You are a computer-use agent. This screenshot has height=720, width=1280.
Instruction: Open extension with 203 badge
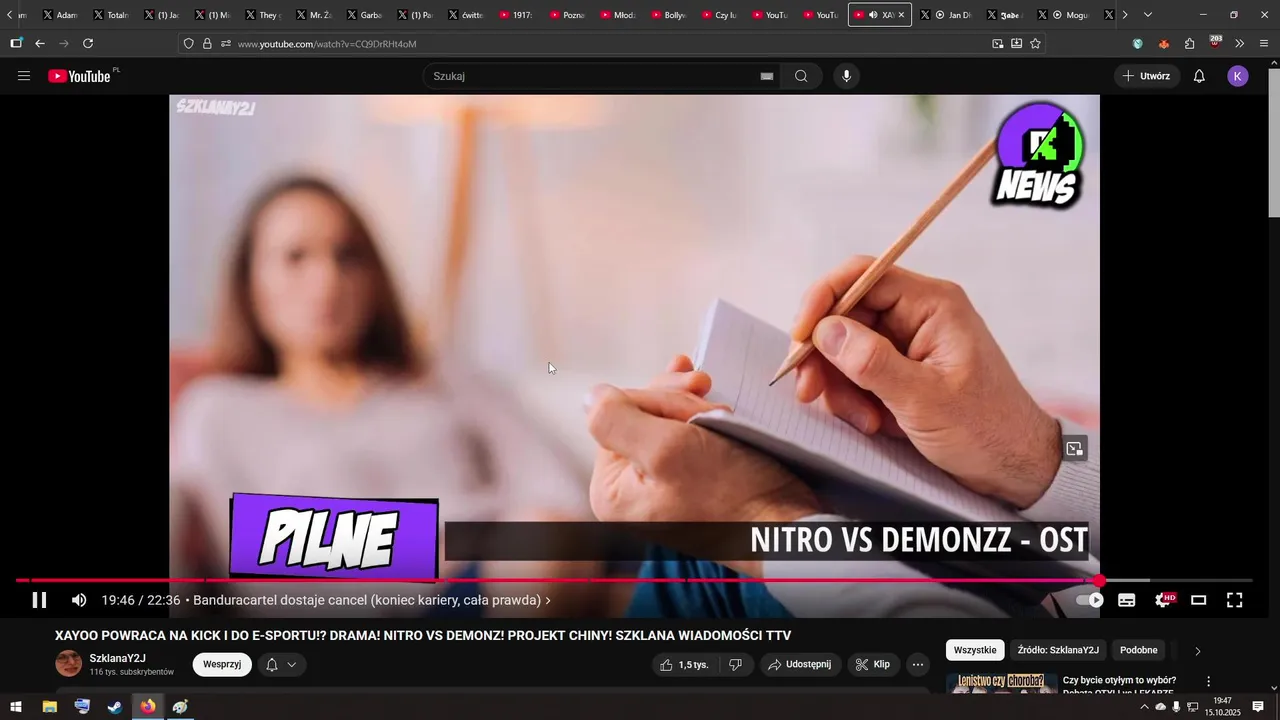point(1215,42)
